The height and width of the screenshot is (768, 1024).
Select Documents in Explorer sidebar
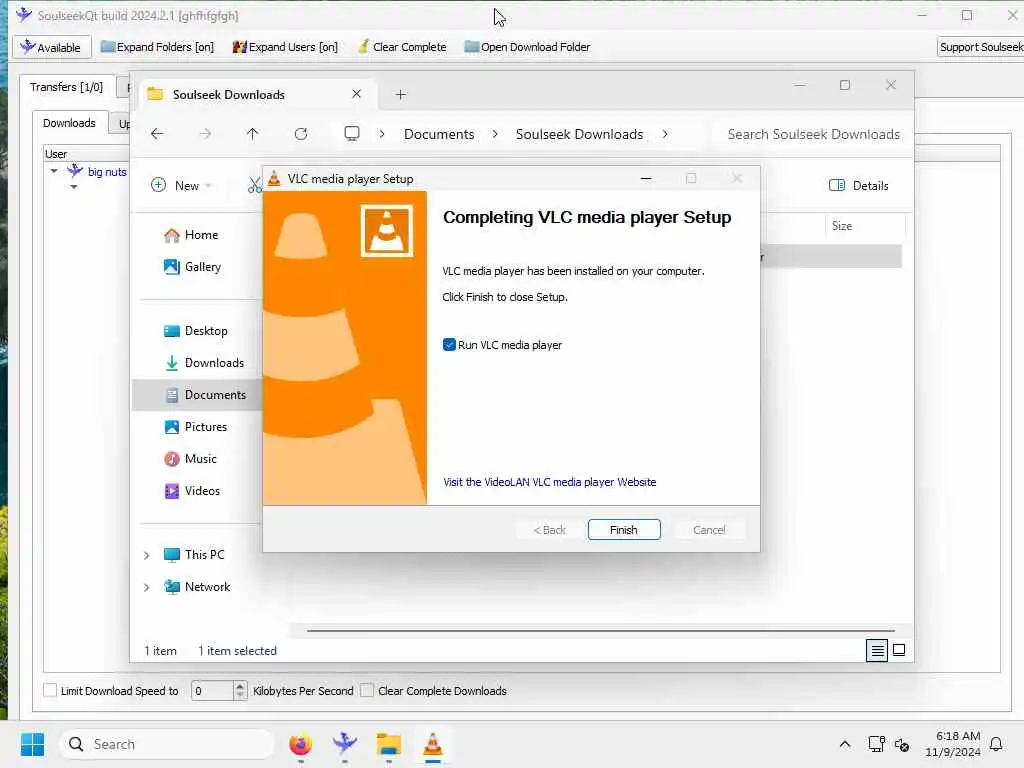(197, 394)
